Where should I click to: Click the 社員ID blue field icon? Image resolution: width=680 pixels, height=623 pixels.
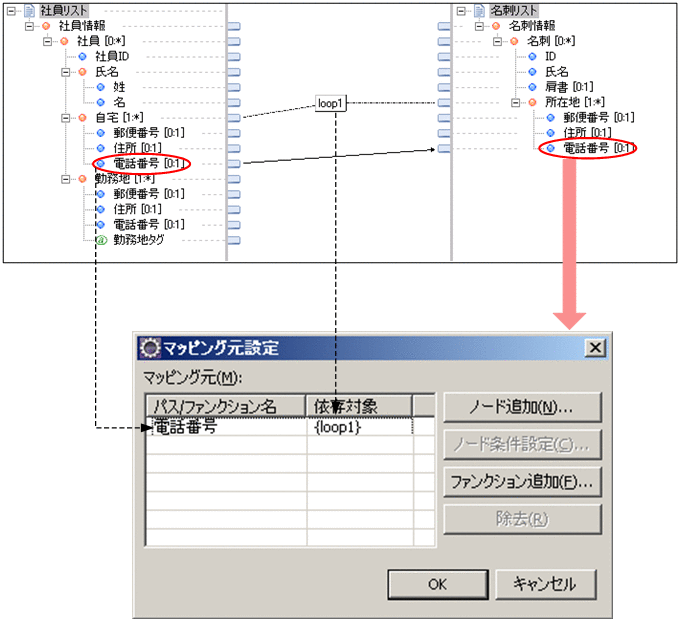pyautogui.click(x=82, y=56)
